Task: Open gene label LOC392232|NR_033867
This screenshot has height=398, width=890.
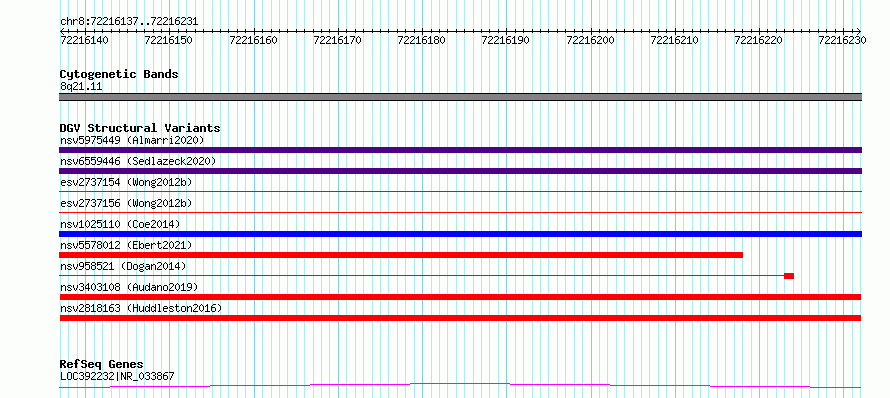Action: pos(117,376)
